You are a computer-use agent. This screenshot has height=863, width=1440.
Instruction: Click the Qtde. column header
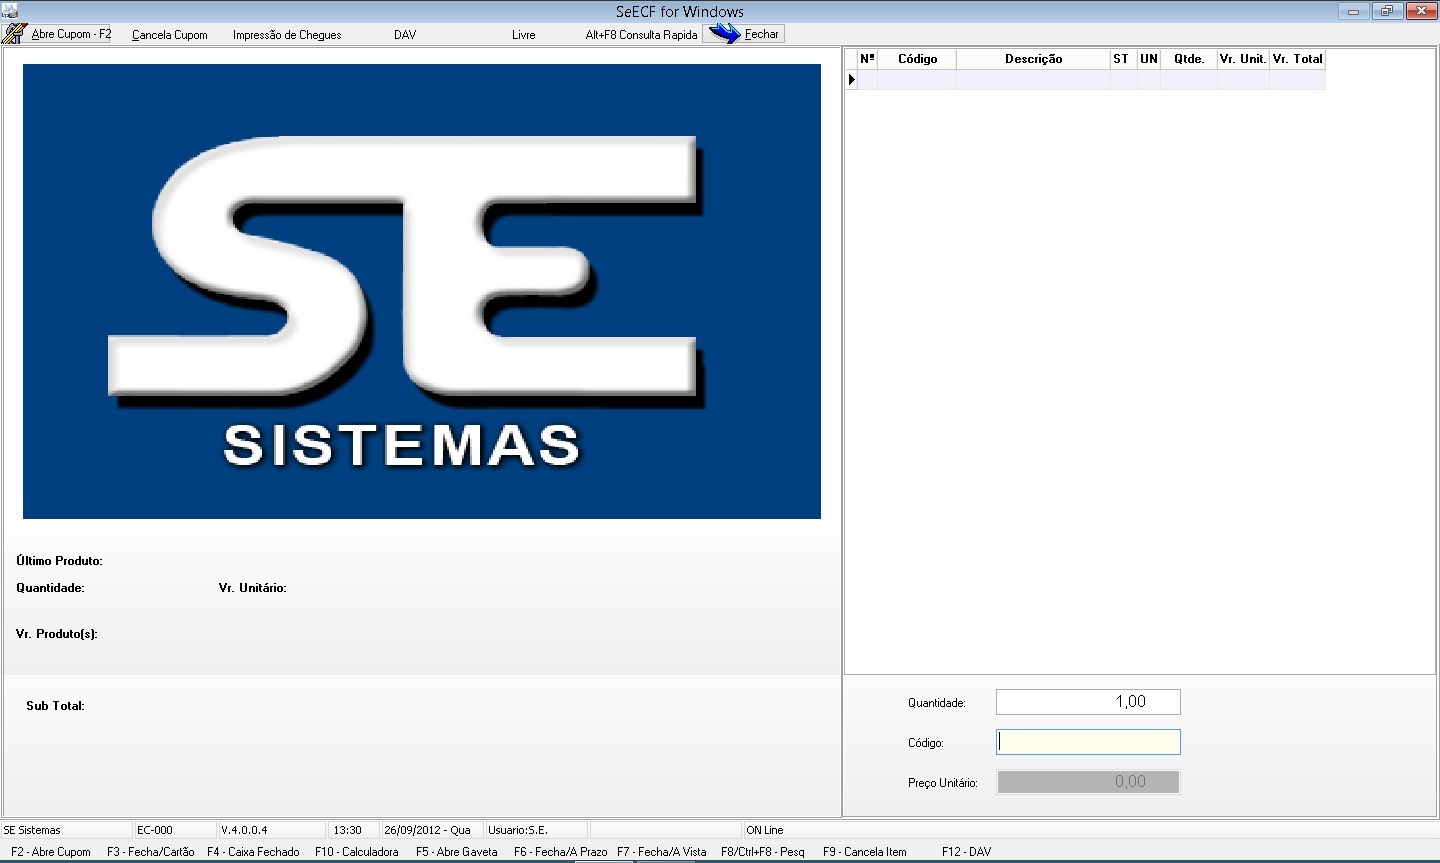point(1189,59)
